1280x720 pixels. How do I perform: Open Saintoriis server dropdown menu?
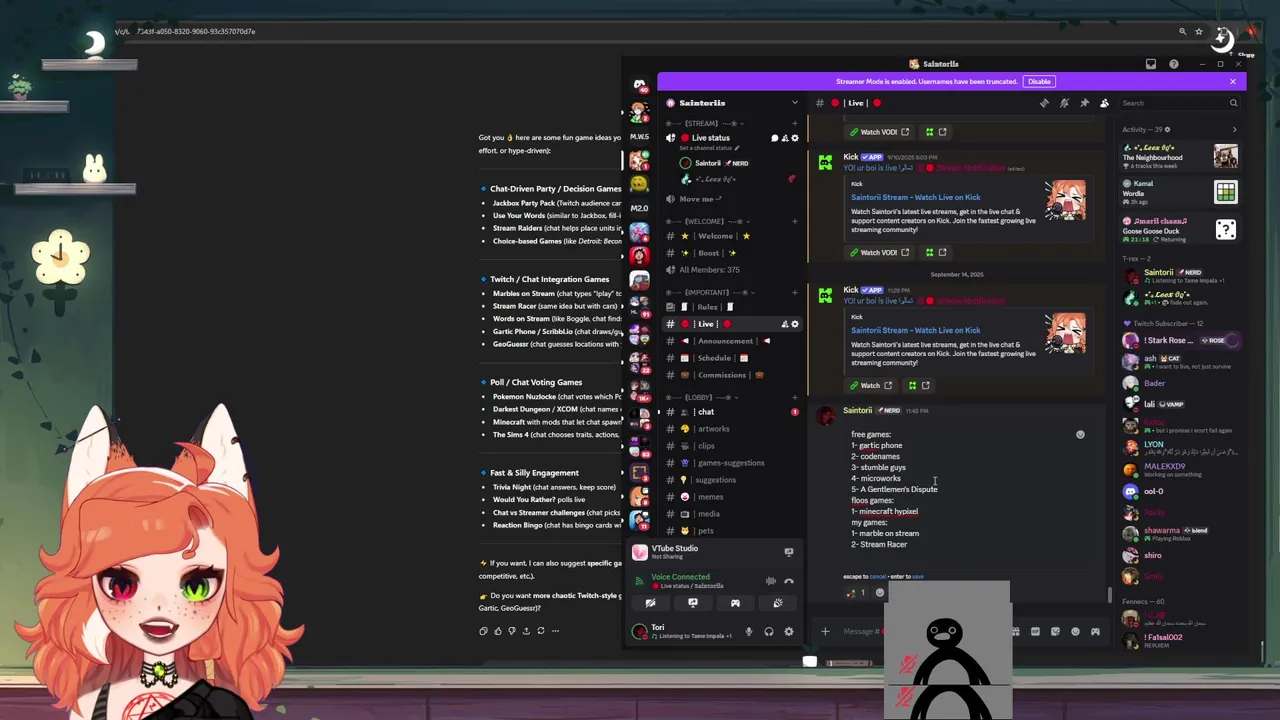pyautogui.click(x=795, y=103)
